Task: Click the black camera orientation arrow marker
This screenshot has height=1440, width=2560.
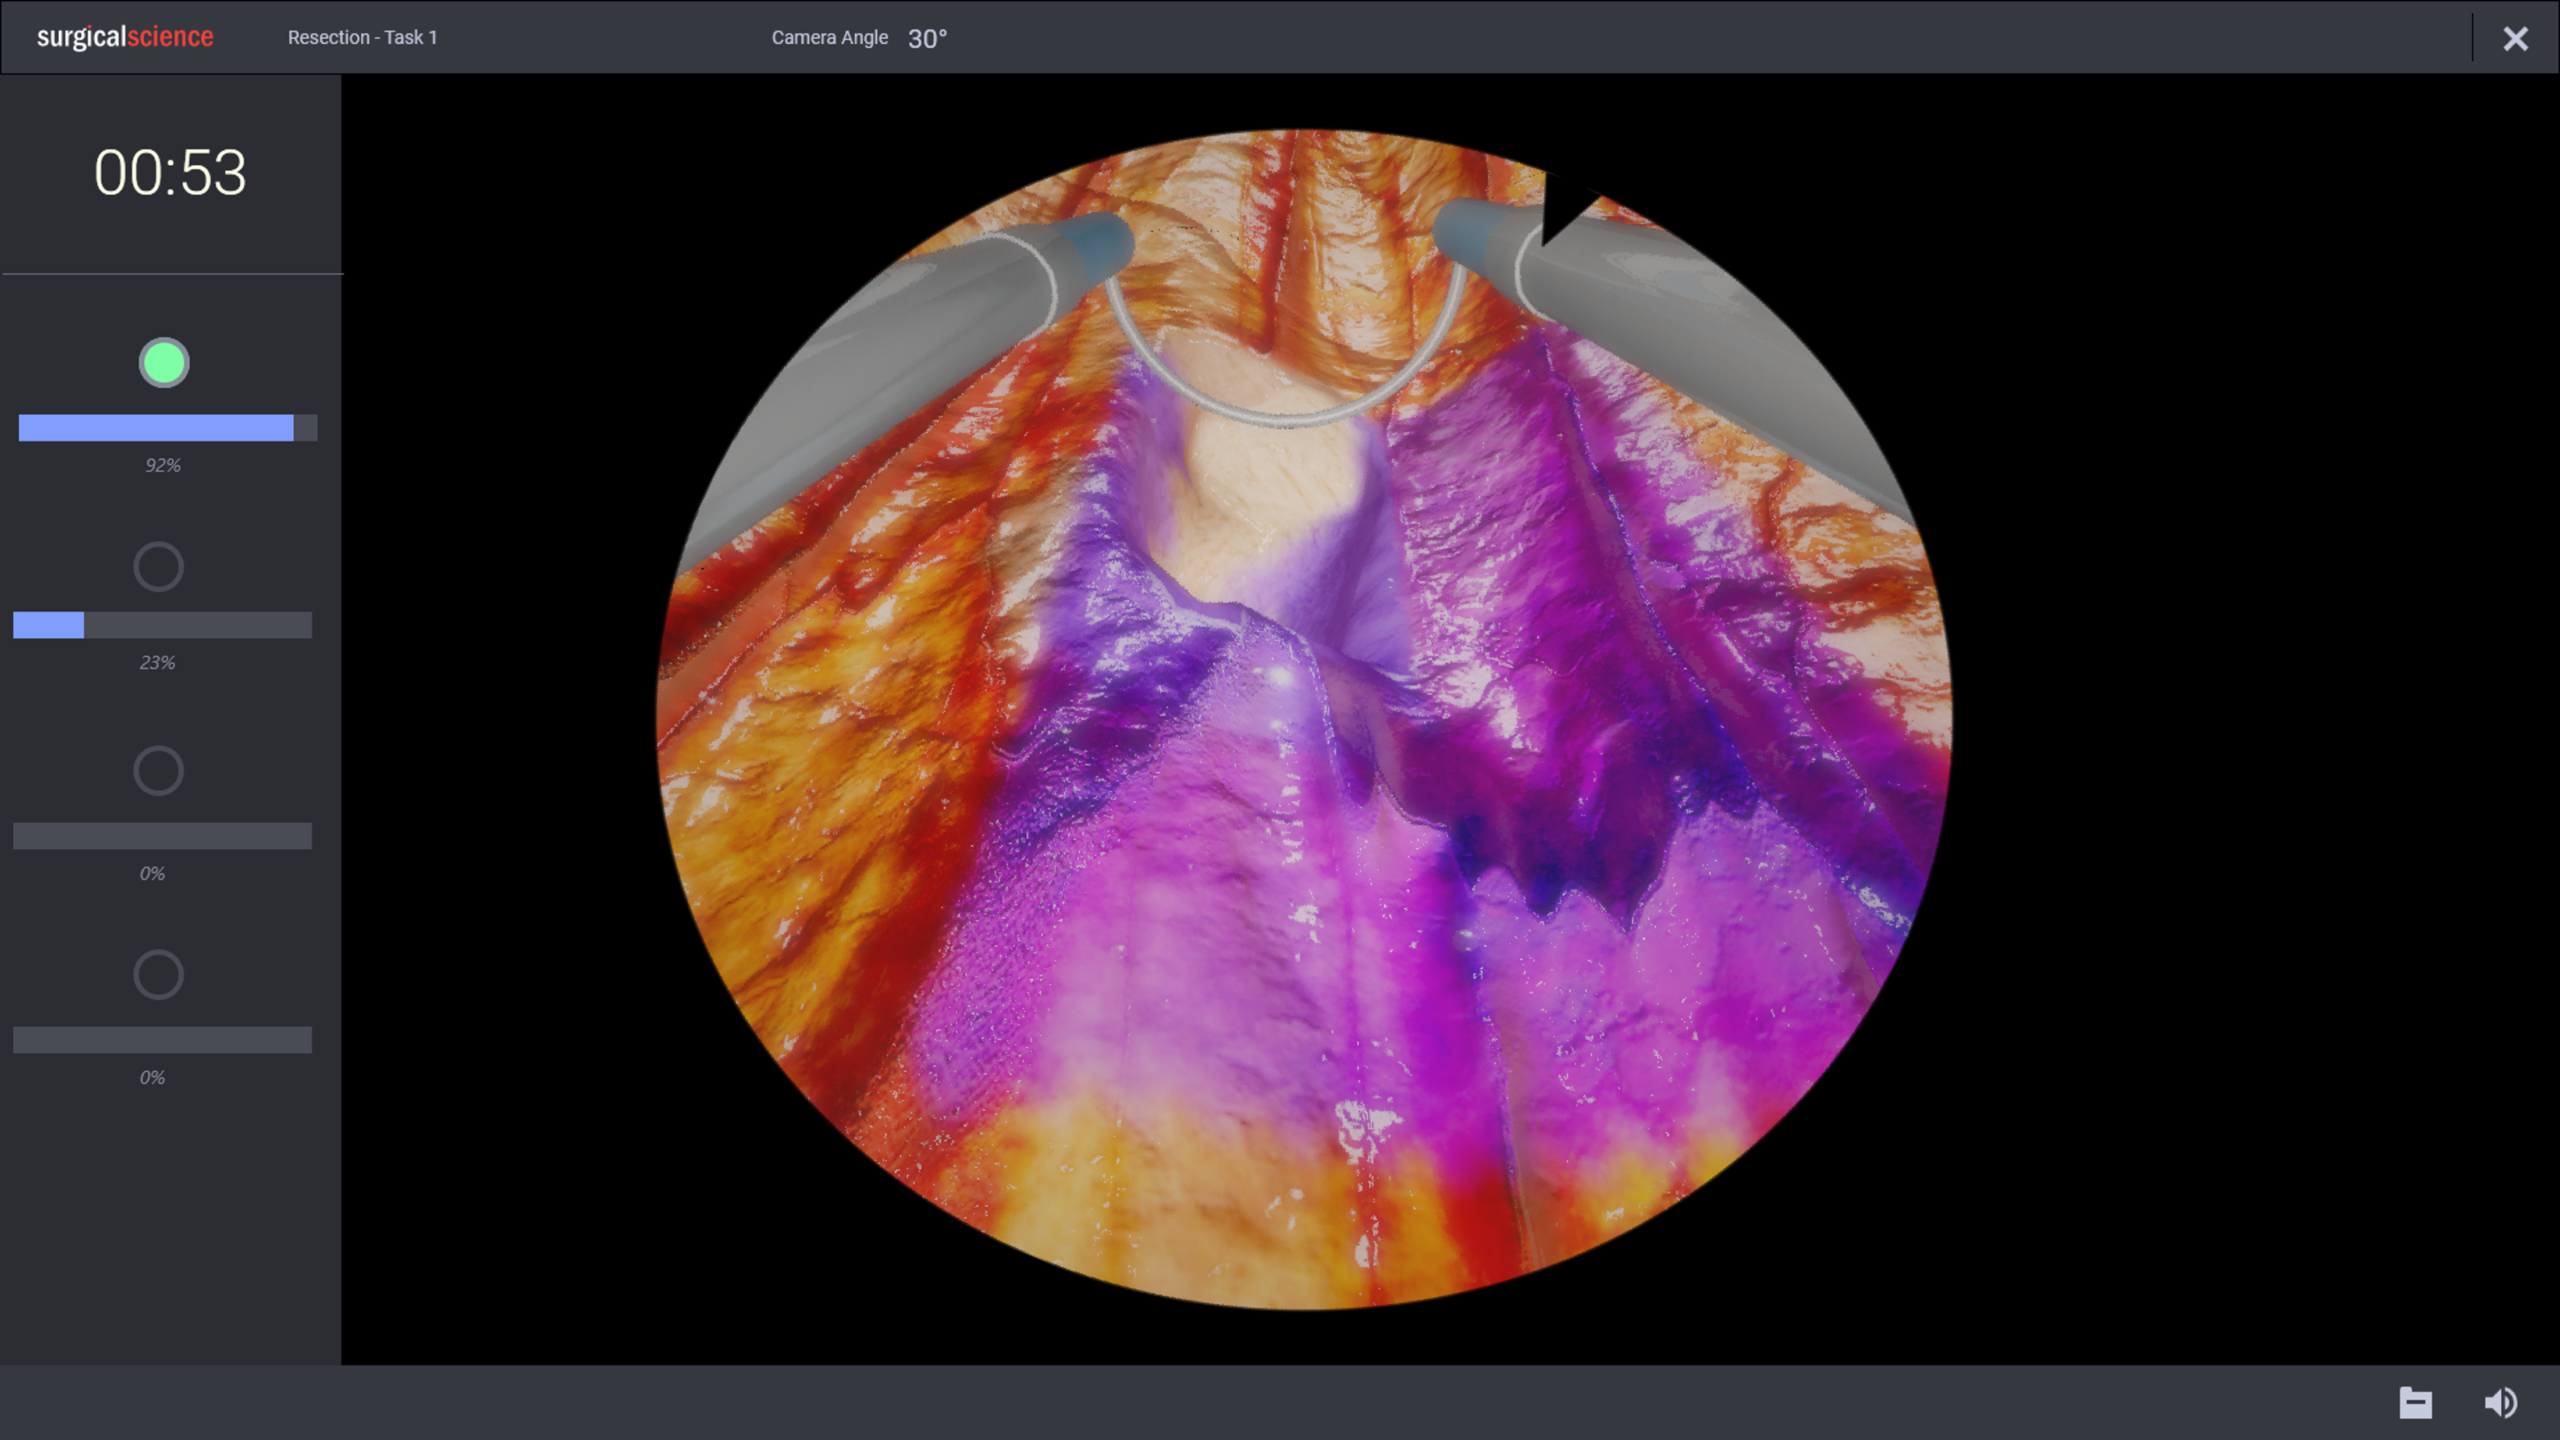Action: tap(1562, 205)
